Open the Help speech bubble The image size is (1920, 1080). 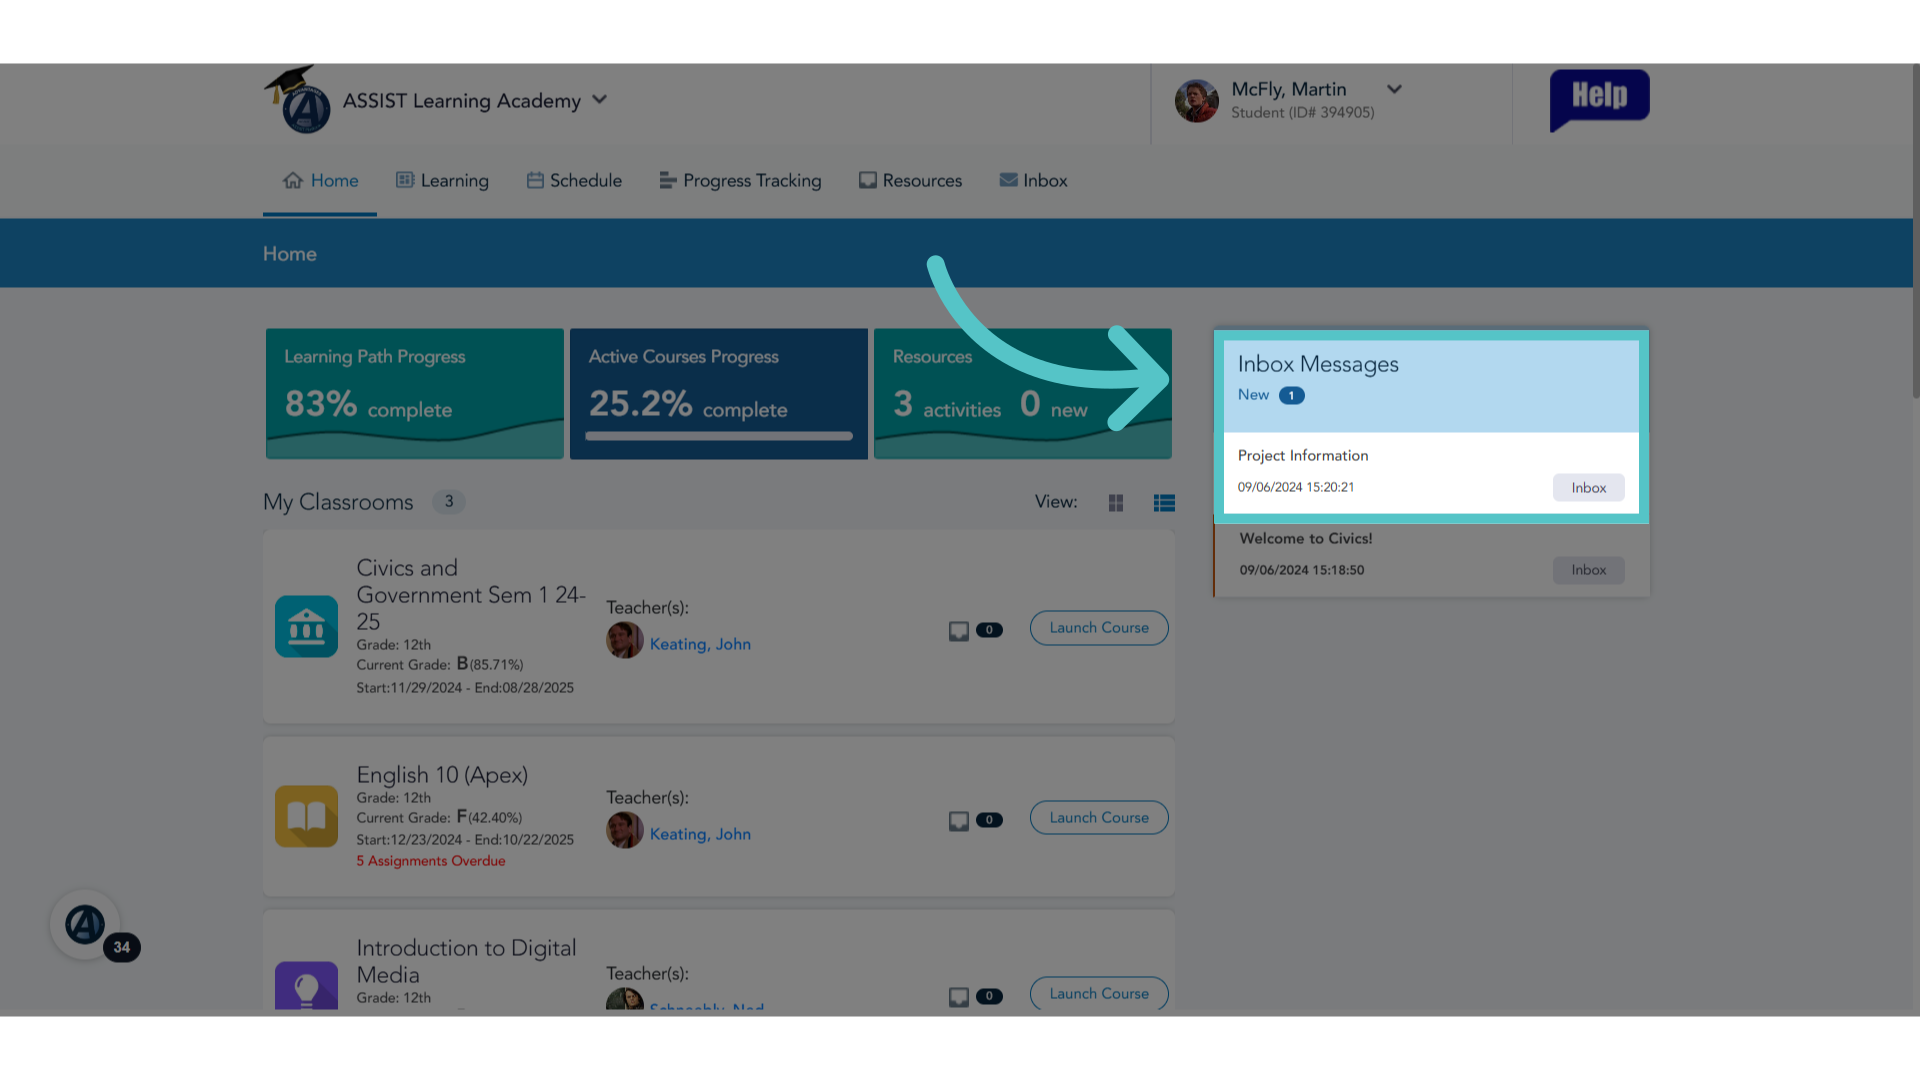tap(1599, 99)
